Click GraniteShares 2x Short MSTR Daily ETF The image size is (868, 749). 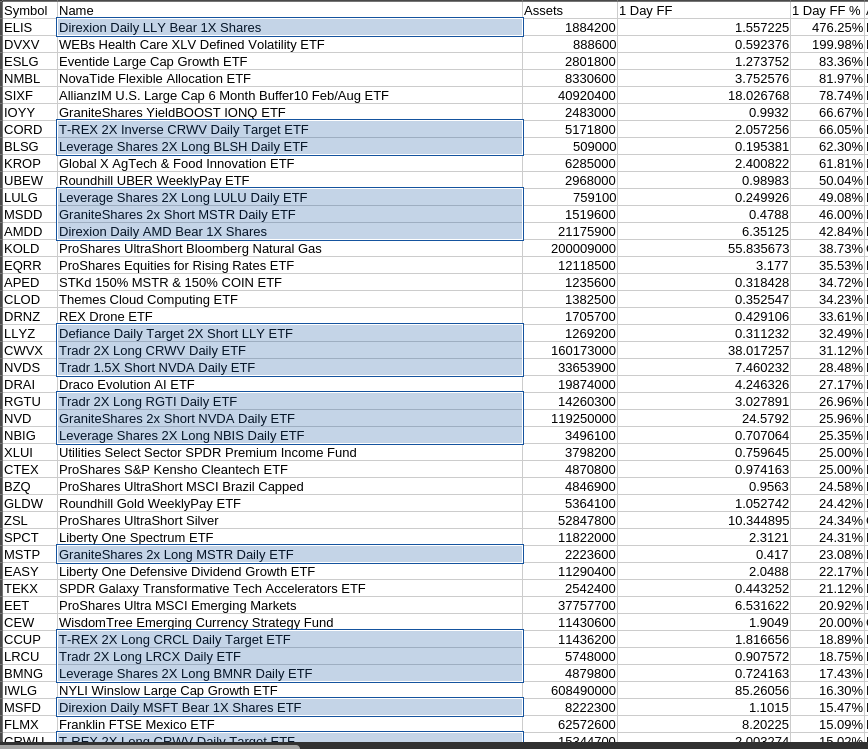click(x=290, y=215)
